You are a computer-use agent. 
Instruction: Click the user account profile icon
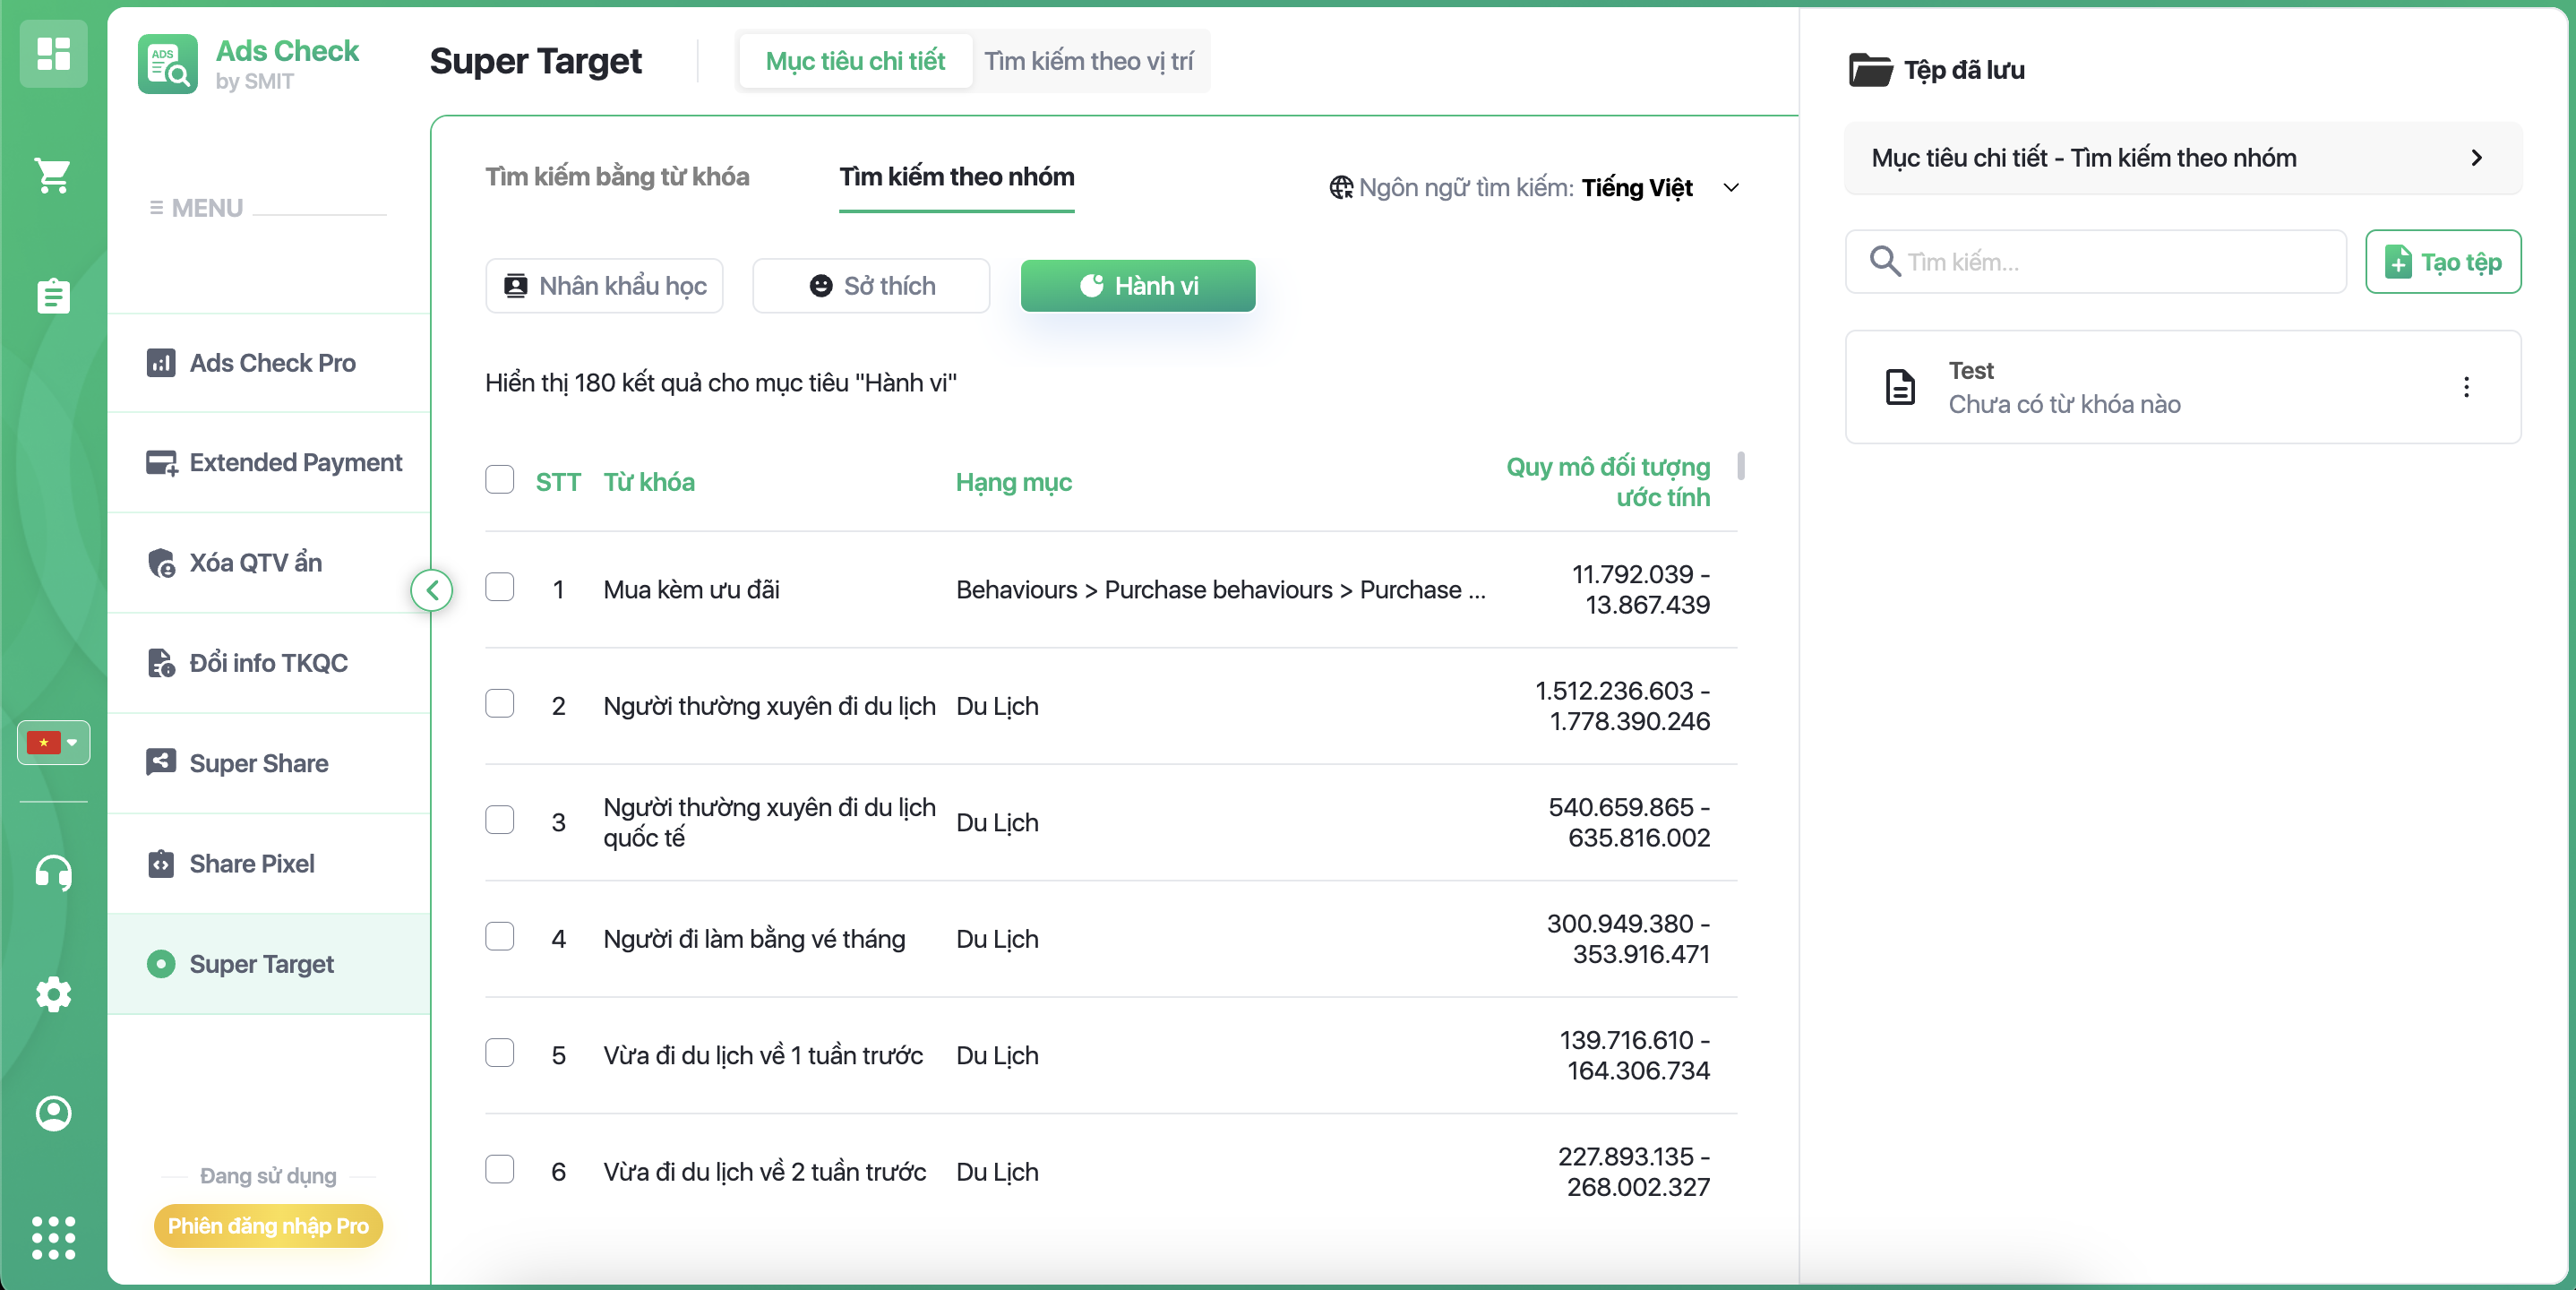[x=53, y=1113]
